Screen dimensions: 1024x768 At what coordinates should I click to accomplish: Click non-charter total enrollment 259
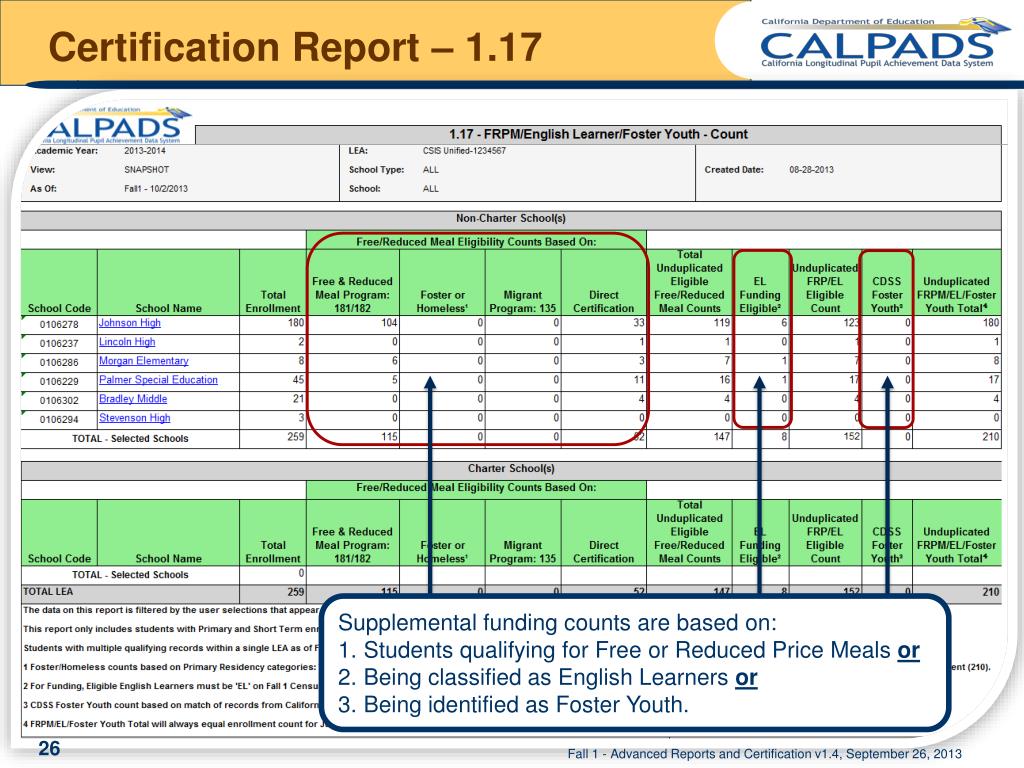(x=296, y=436)
